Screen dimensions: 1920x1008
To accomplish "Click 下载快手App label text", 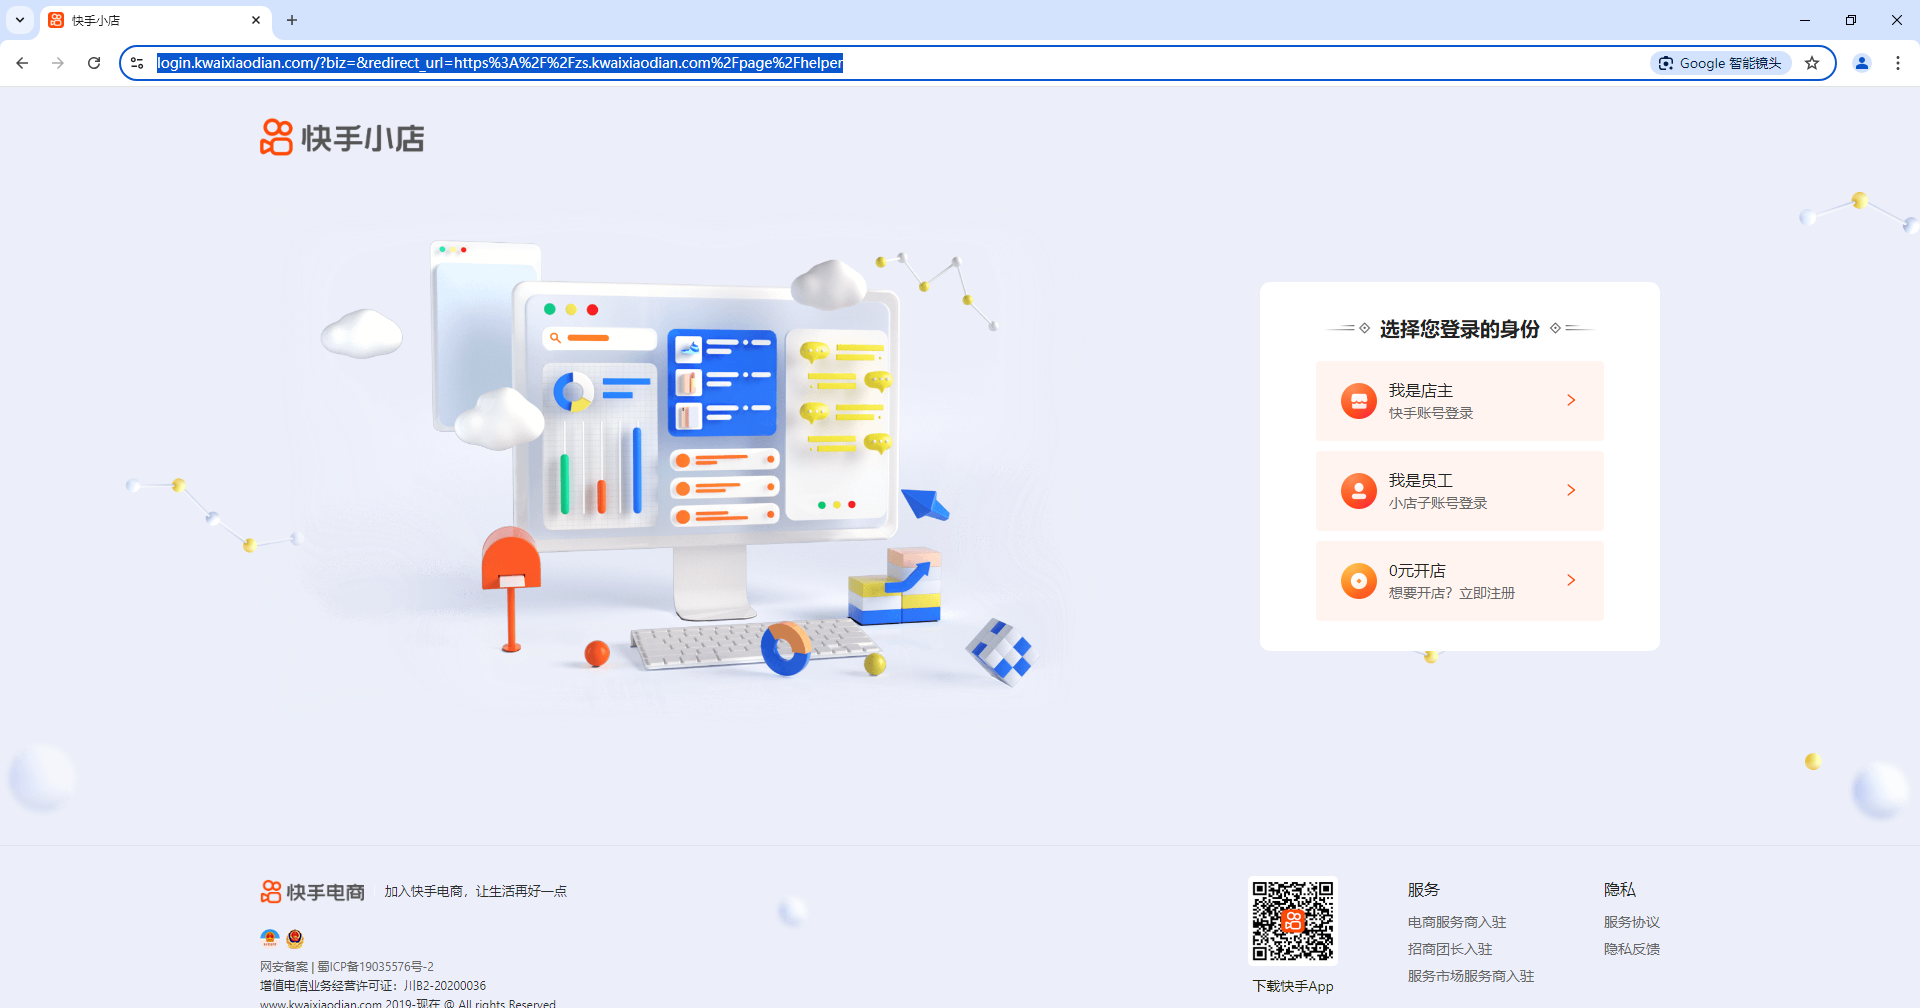I will pyautogui.click(x=1293, y=986).
